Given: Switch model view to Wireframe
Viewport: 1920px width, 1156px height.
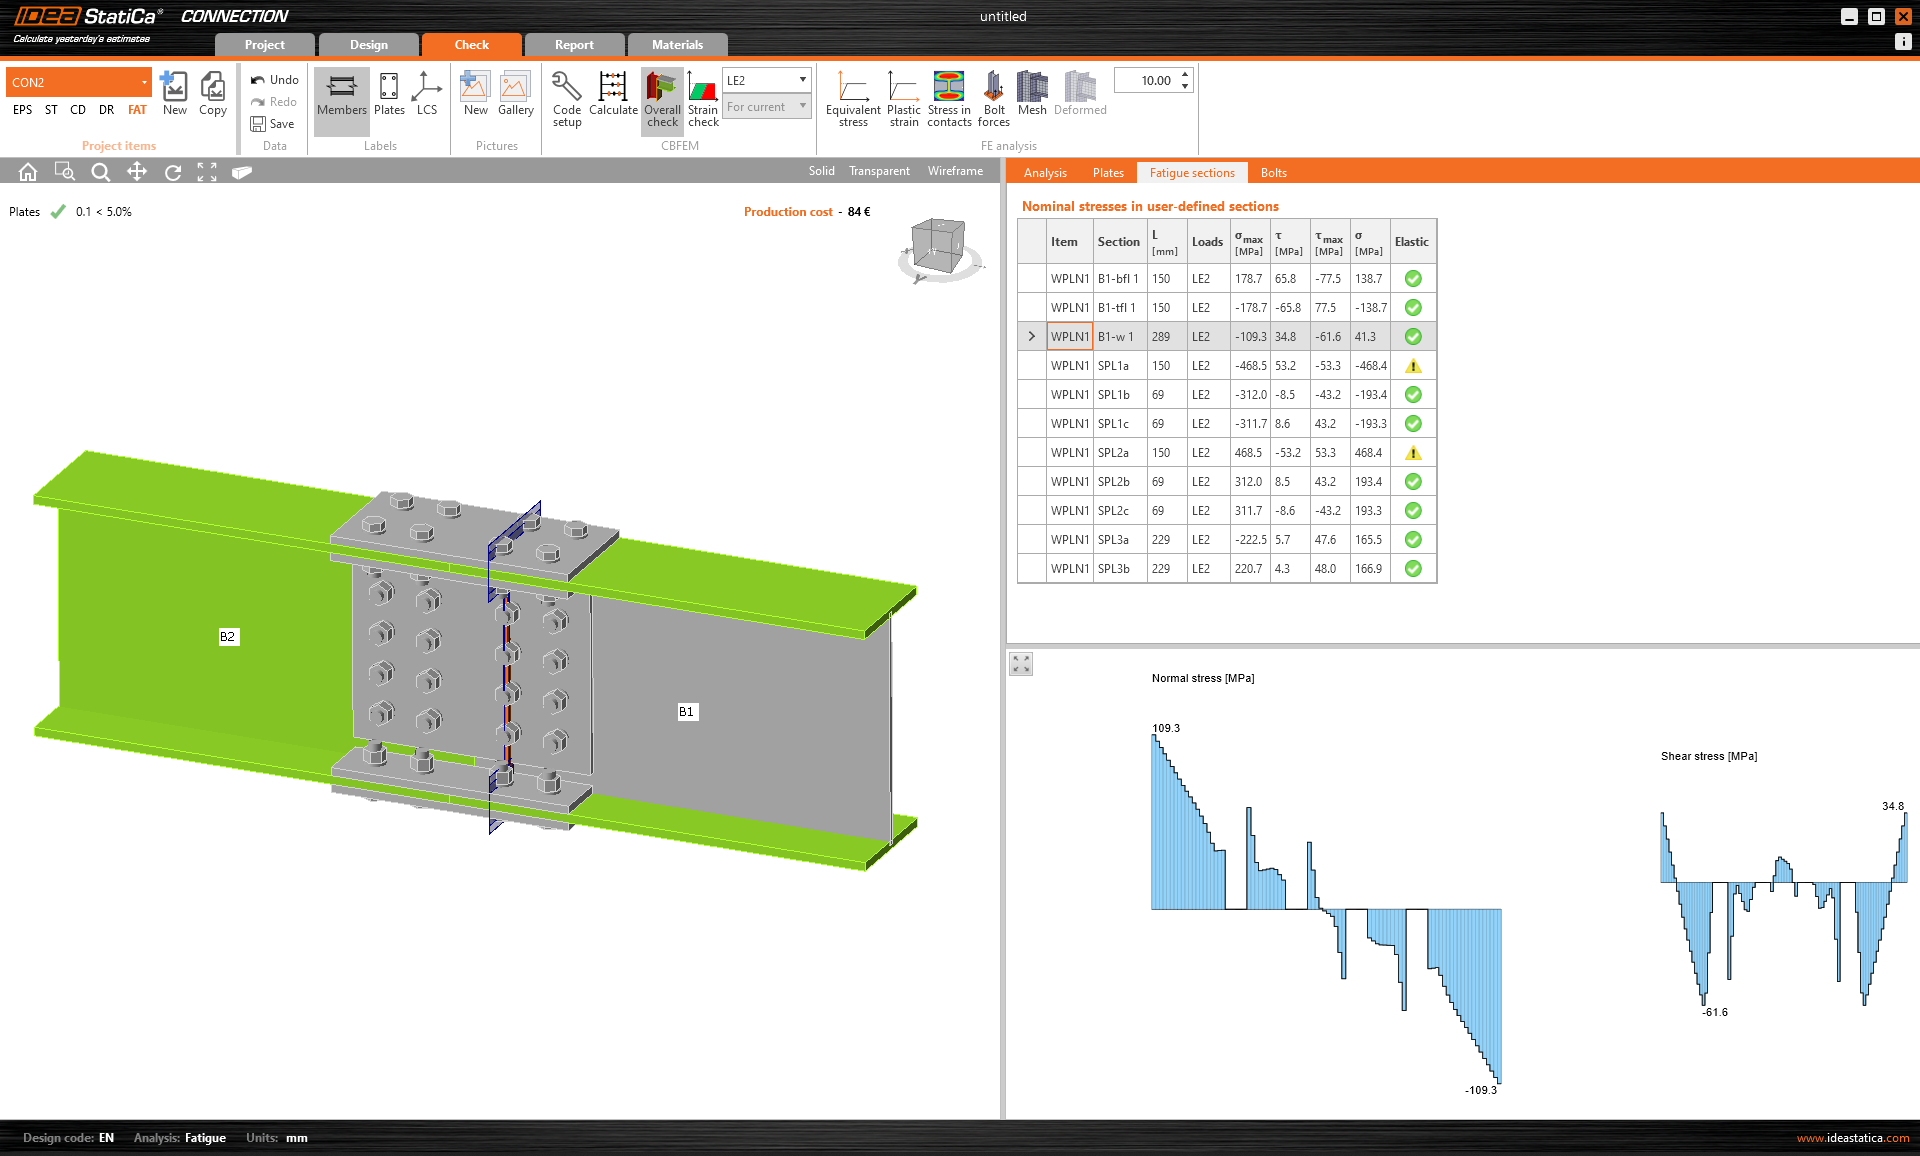Looking at the screenshot, I should pos(955,171).
